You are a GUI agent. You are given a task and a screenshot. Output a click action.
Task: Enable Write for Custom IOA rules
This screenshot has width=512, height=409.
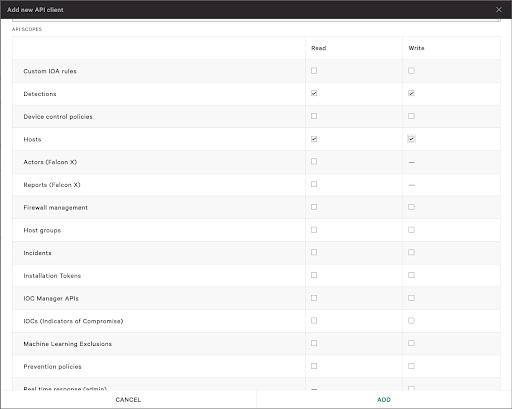click(411, 71)
